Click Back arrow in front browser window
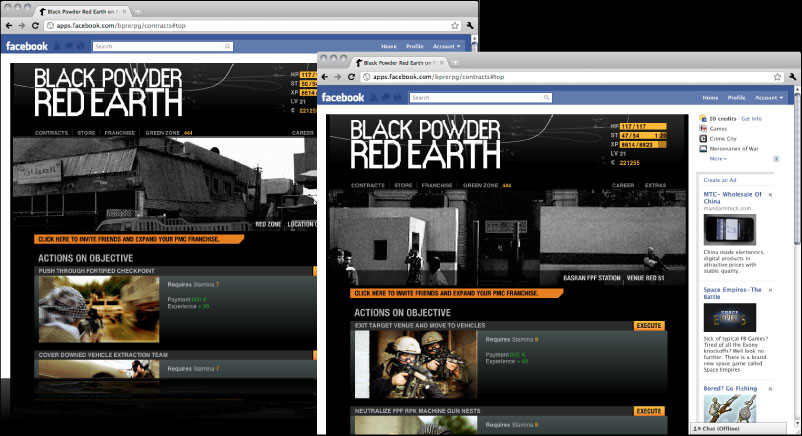 point(325,77)
